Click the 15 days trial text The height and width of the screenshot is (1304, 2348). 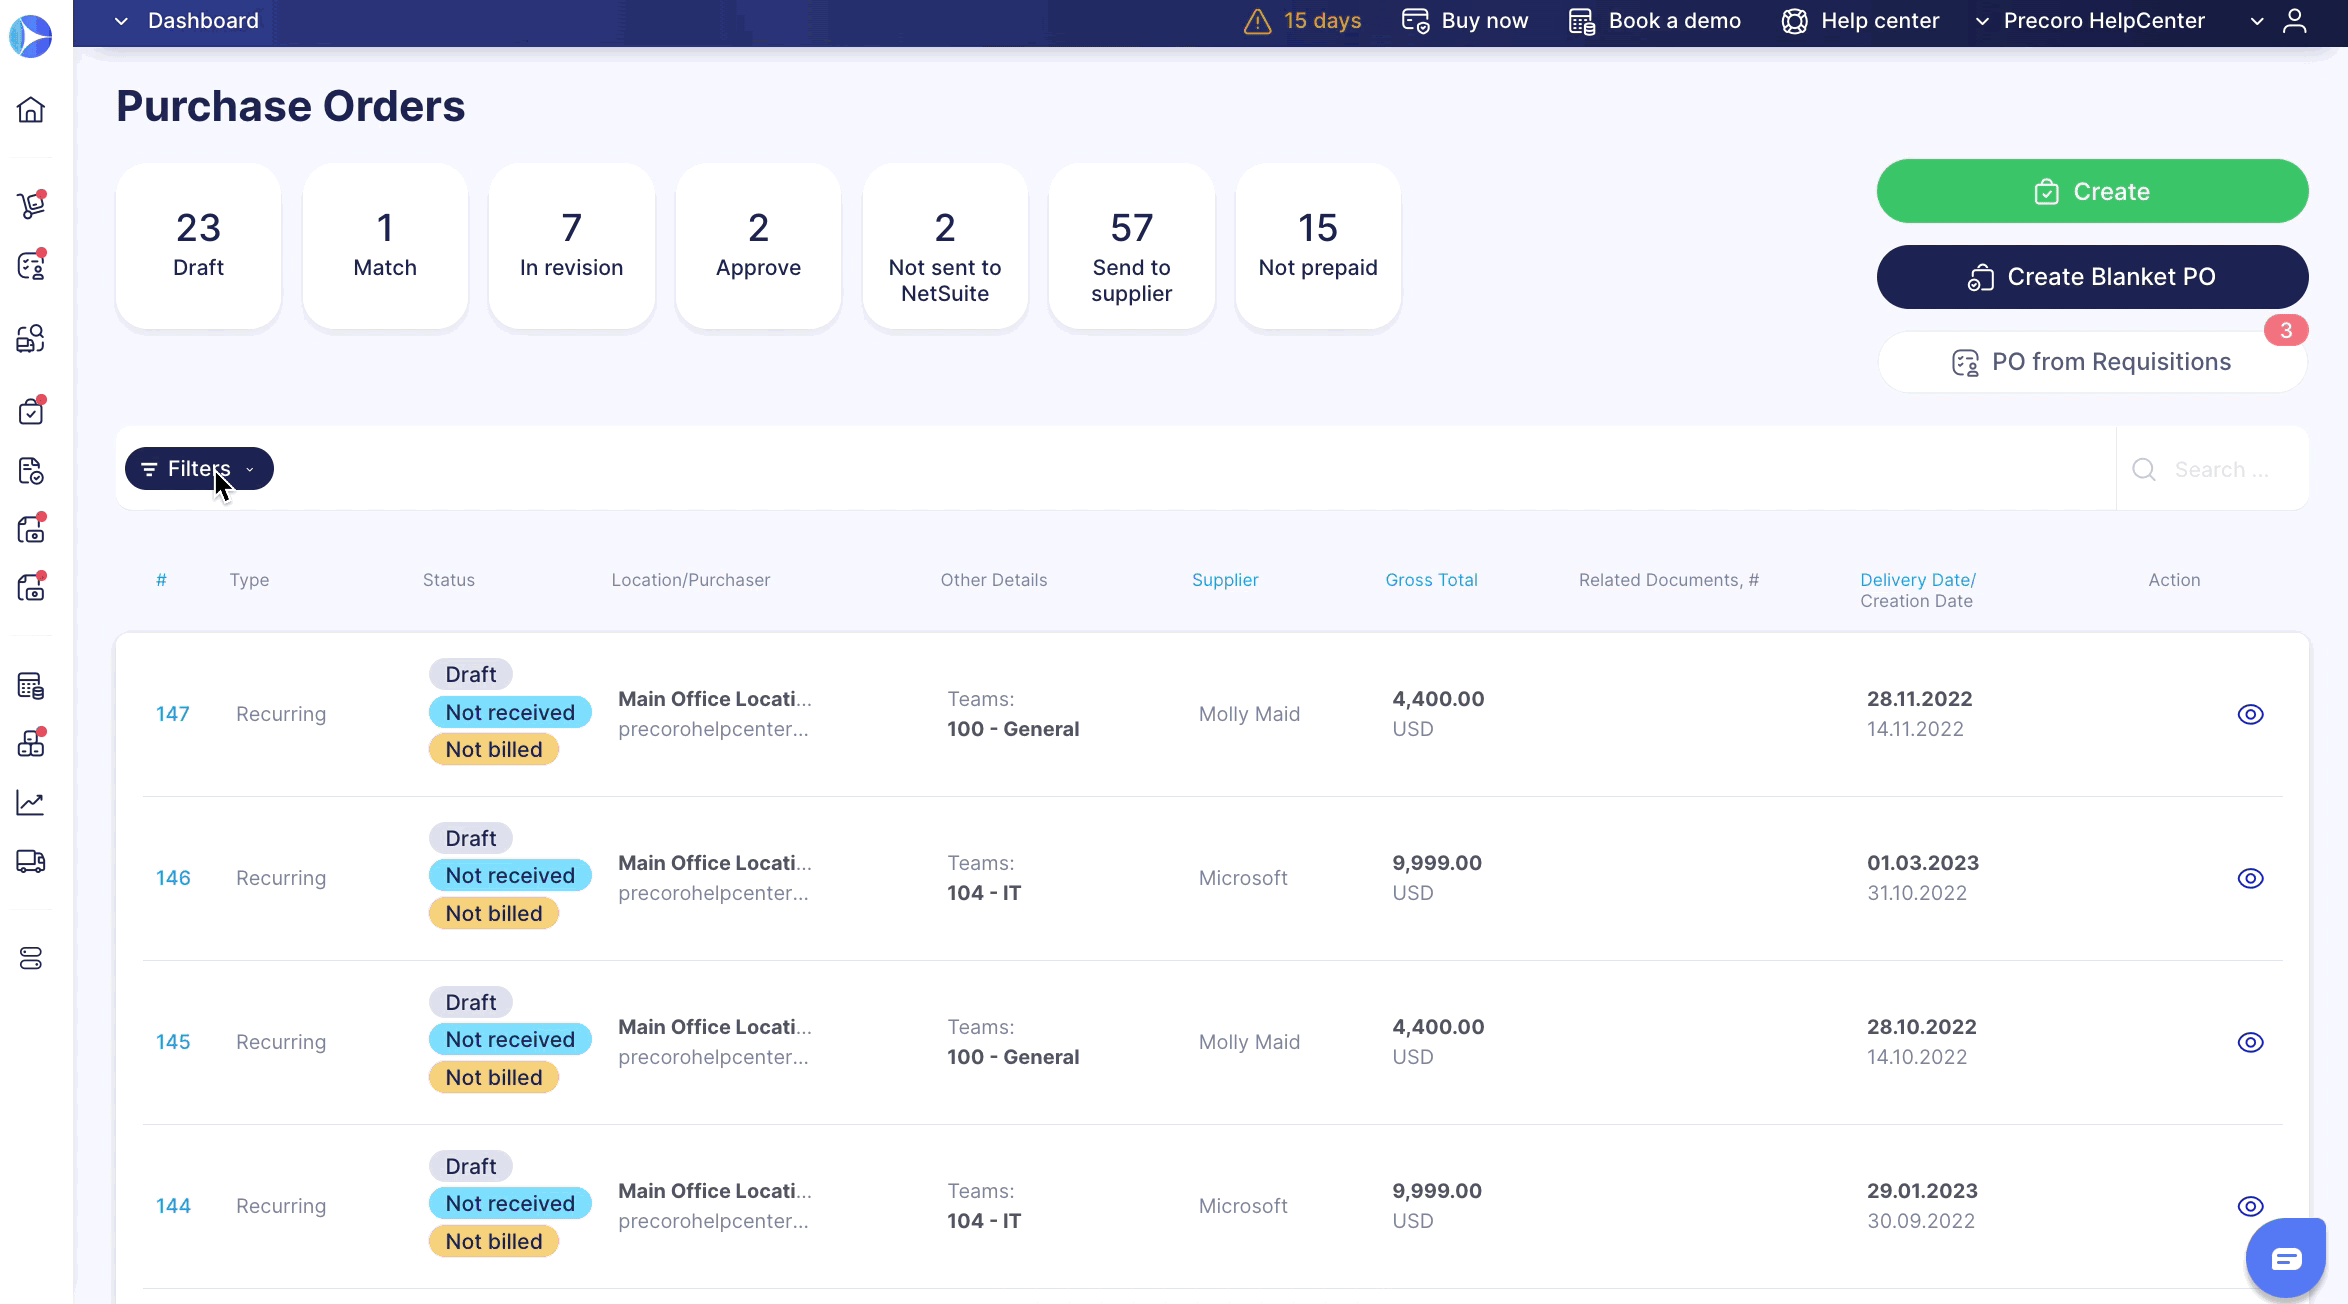coord(1322,21)
